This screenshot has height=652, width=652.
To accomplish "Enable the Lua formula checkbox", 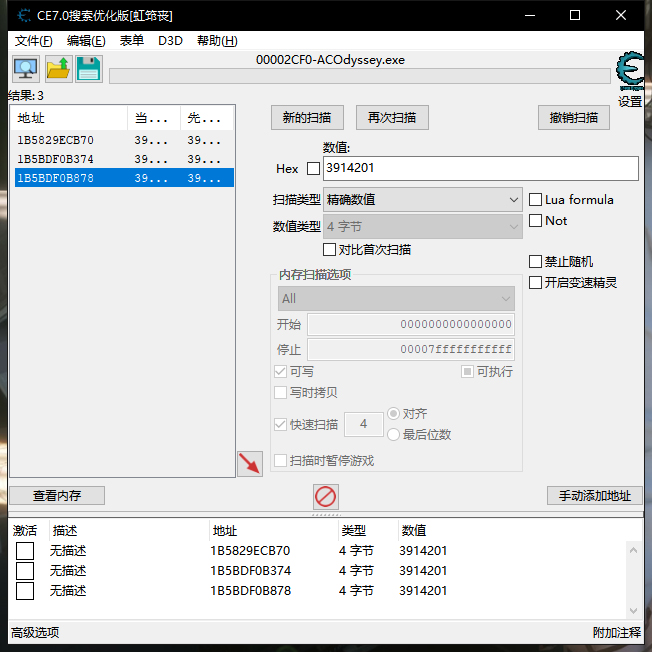I will (535, 200).
